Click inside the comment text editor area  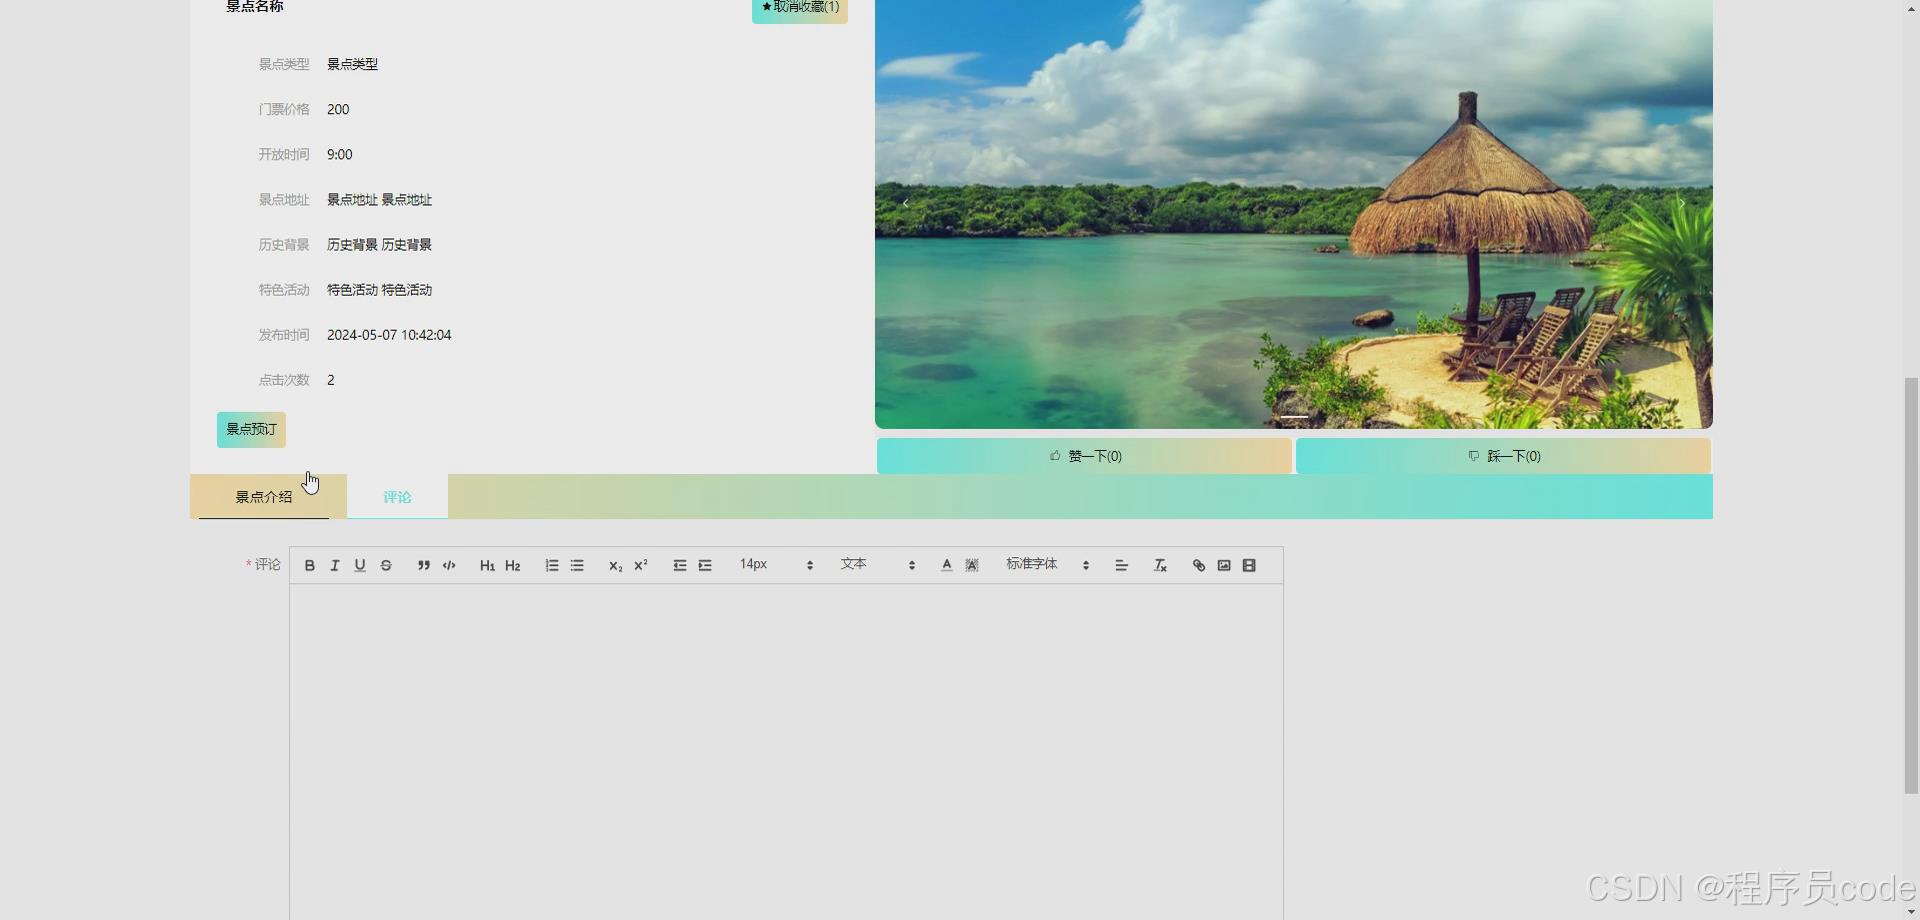(786, 752)
